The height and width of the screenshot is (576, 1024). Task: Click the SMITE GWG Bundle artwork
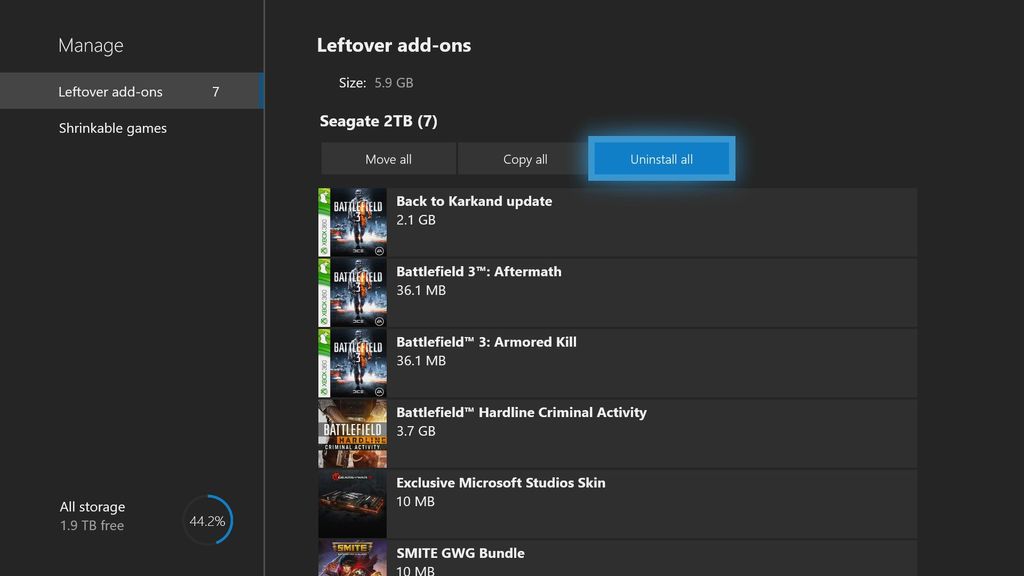(352, 561)
